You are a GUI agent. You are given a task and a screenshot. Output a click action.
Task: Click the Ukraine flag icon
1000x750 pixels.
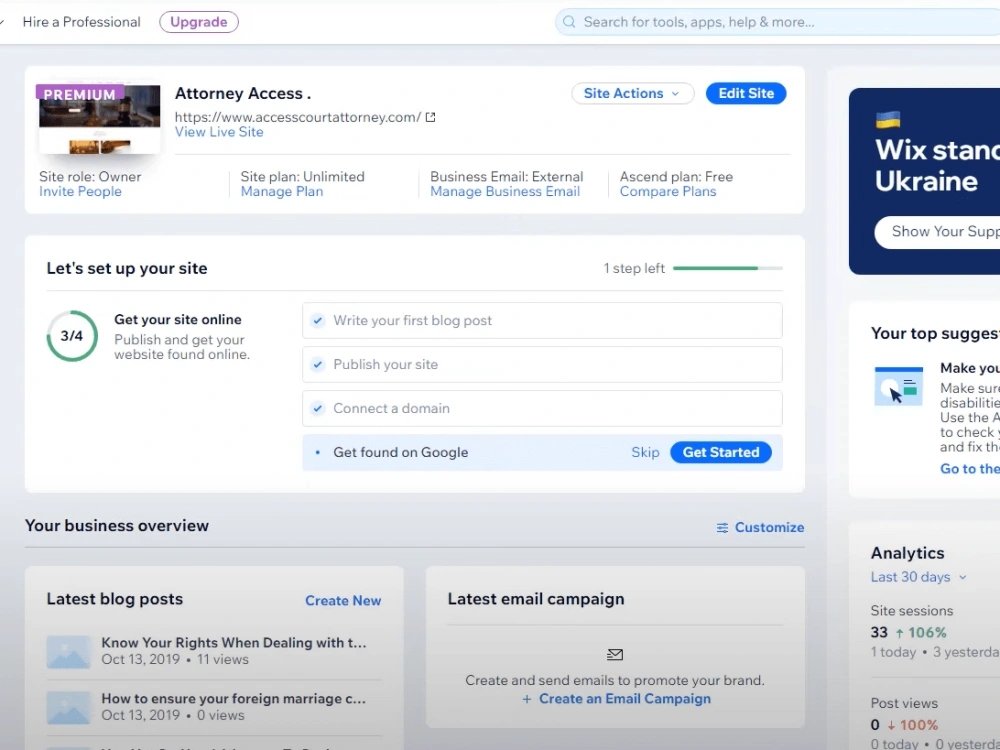pyautogui.click(x=888, y=119)
